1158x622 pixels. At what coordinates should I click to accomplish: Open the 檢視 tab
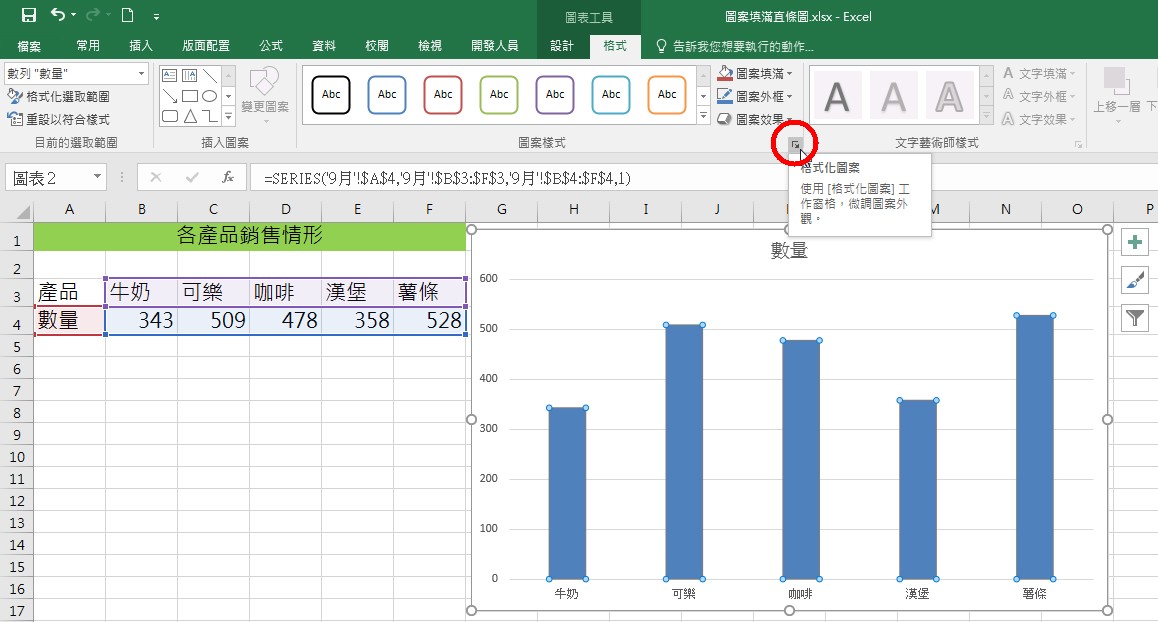coord(430,46)
